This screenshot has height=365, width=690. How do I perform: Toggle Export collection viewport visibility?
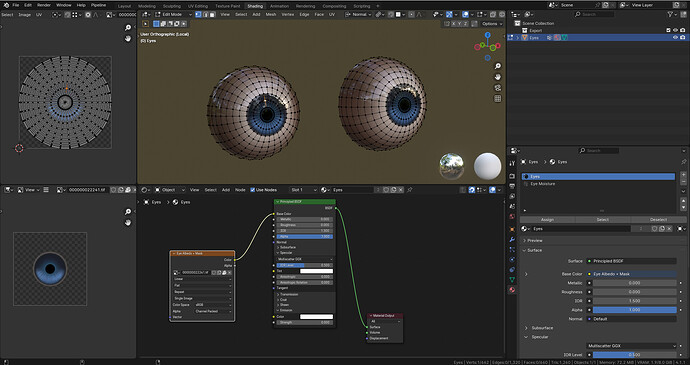(x=675, y=30)
